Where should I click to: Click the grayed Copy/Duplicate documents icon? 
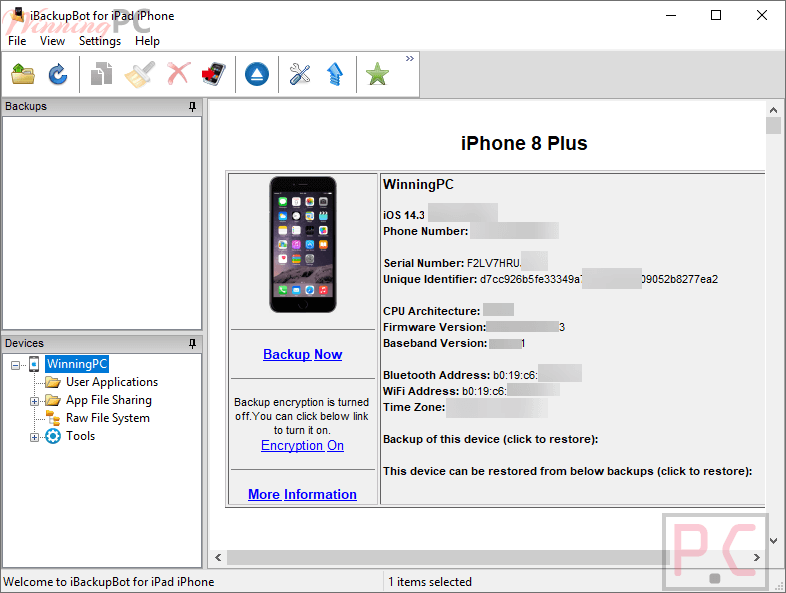tap(102, 75)
